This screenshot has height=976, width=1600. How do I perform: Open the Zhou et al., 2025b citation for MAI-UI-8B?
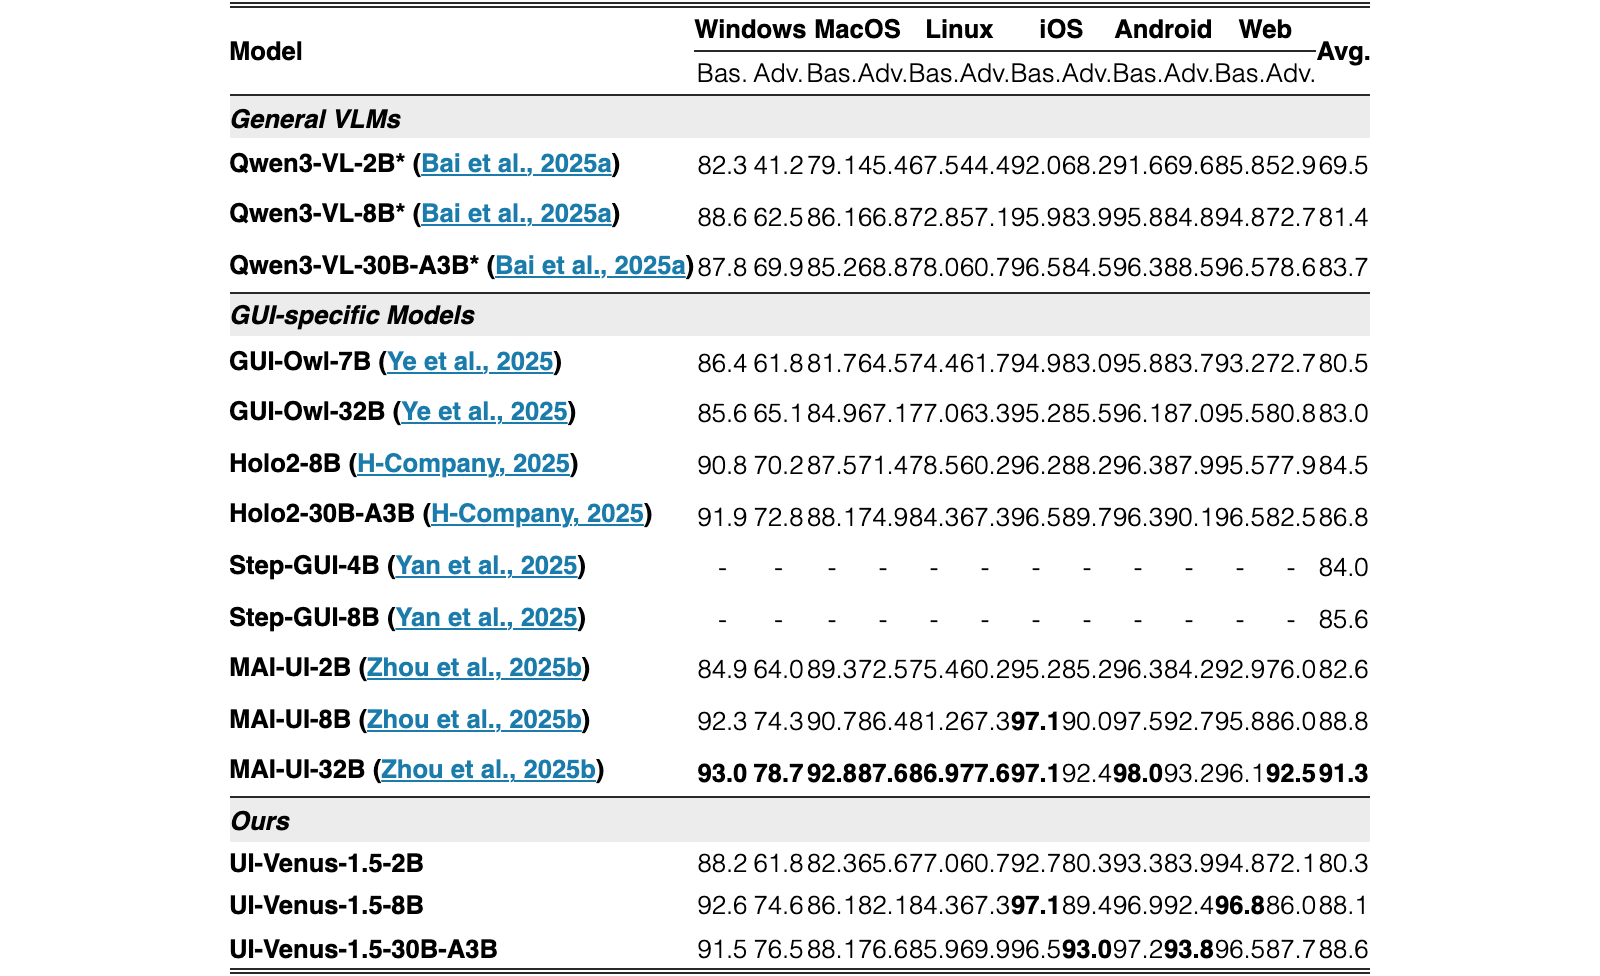474,719
